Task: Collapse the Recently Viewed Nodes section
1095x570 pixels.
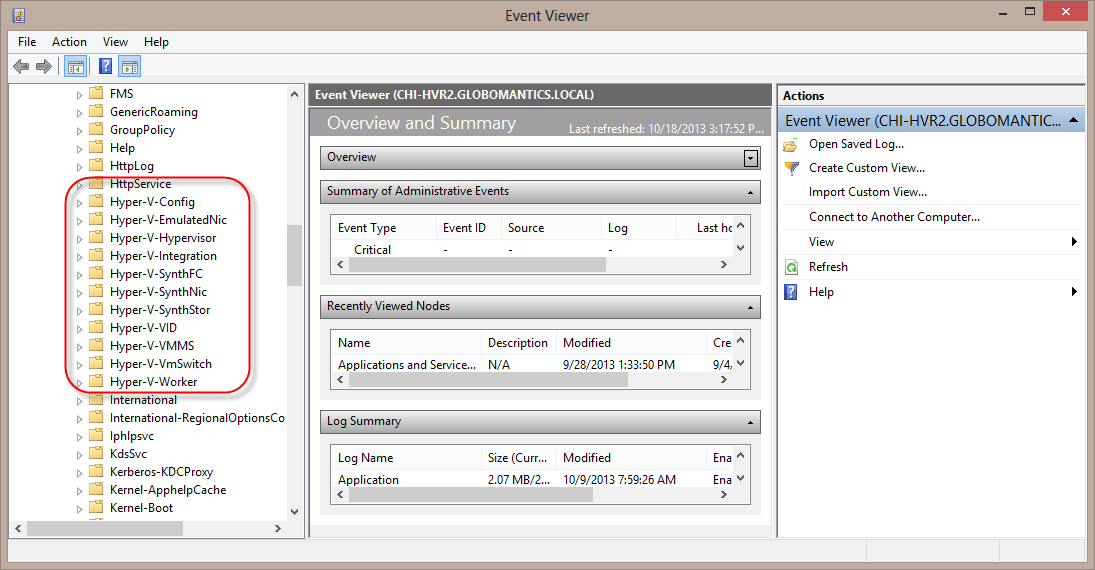Action: (x=750, y=307)
